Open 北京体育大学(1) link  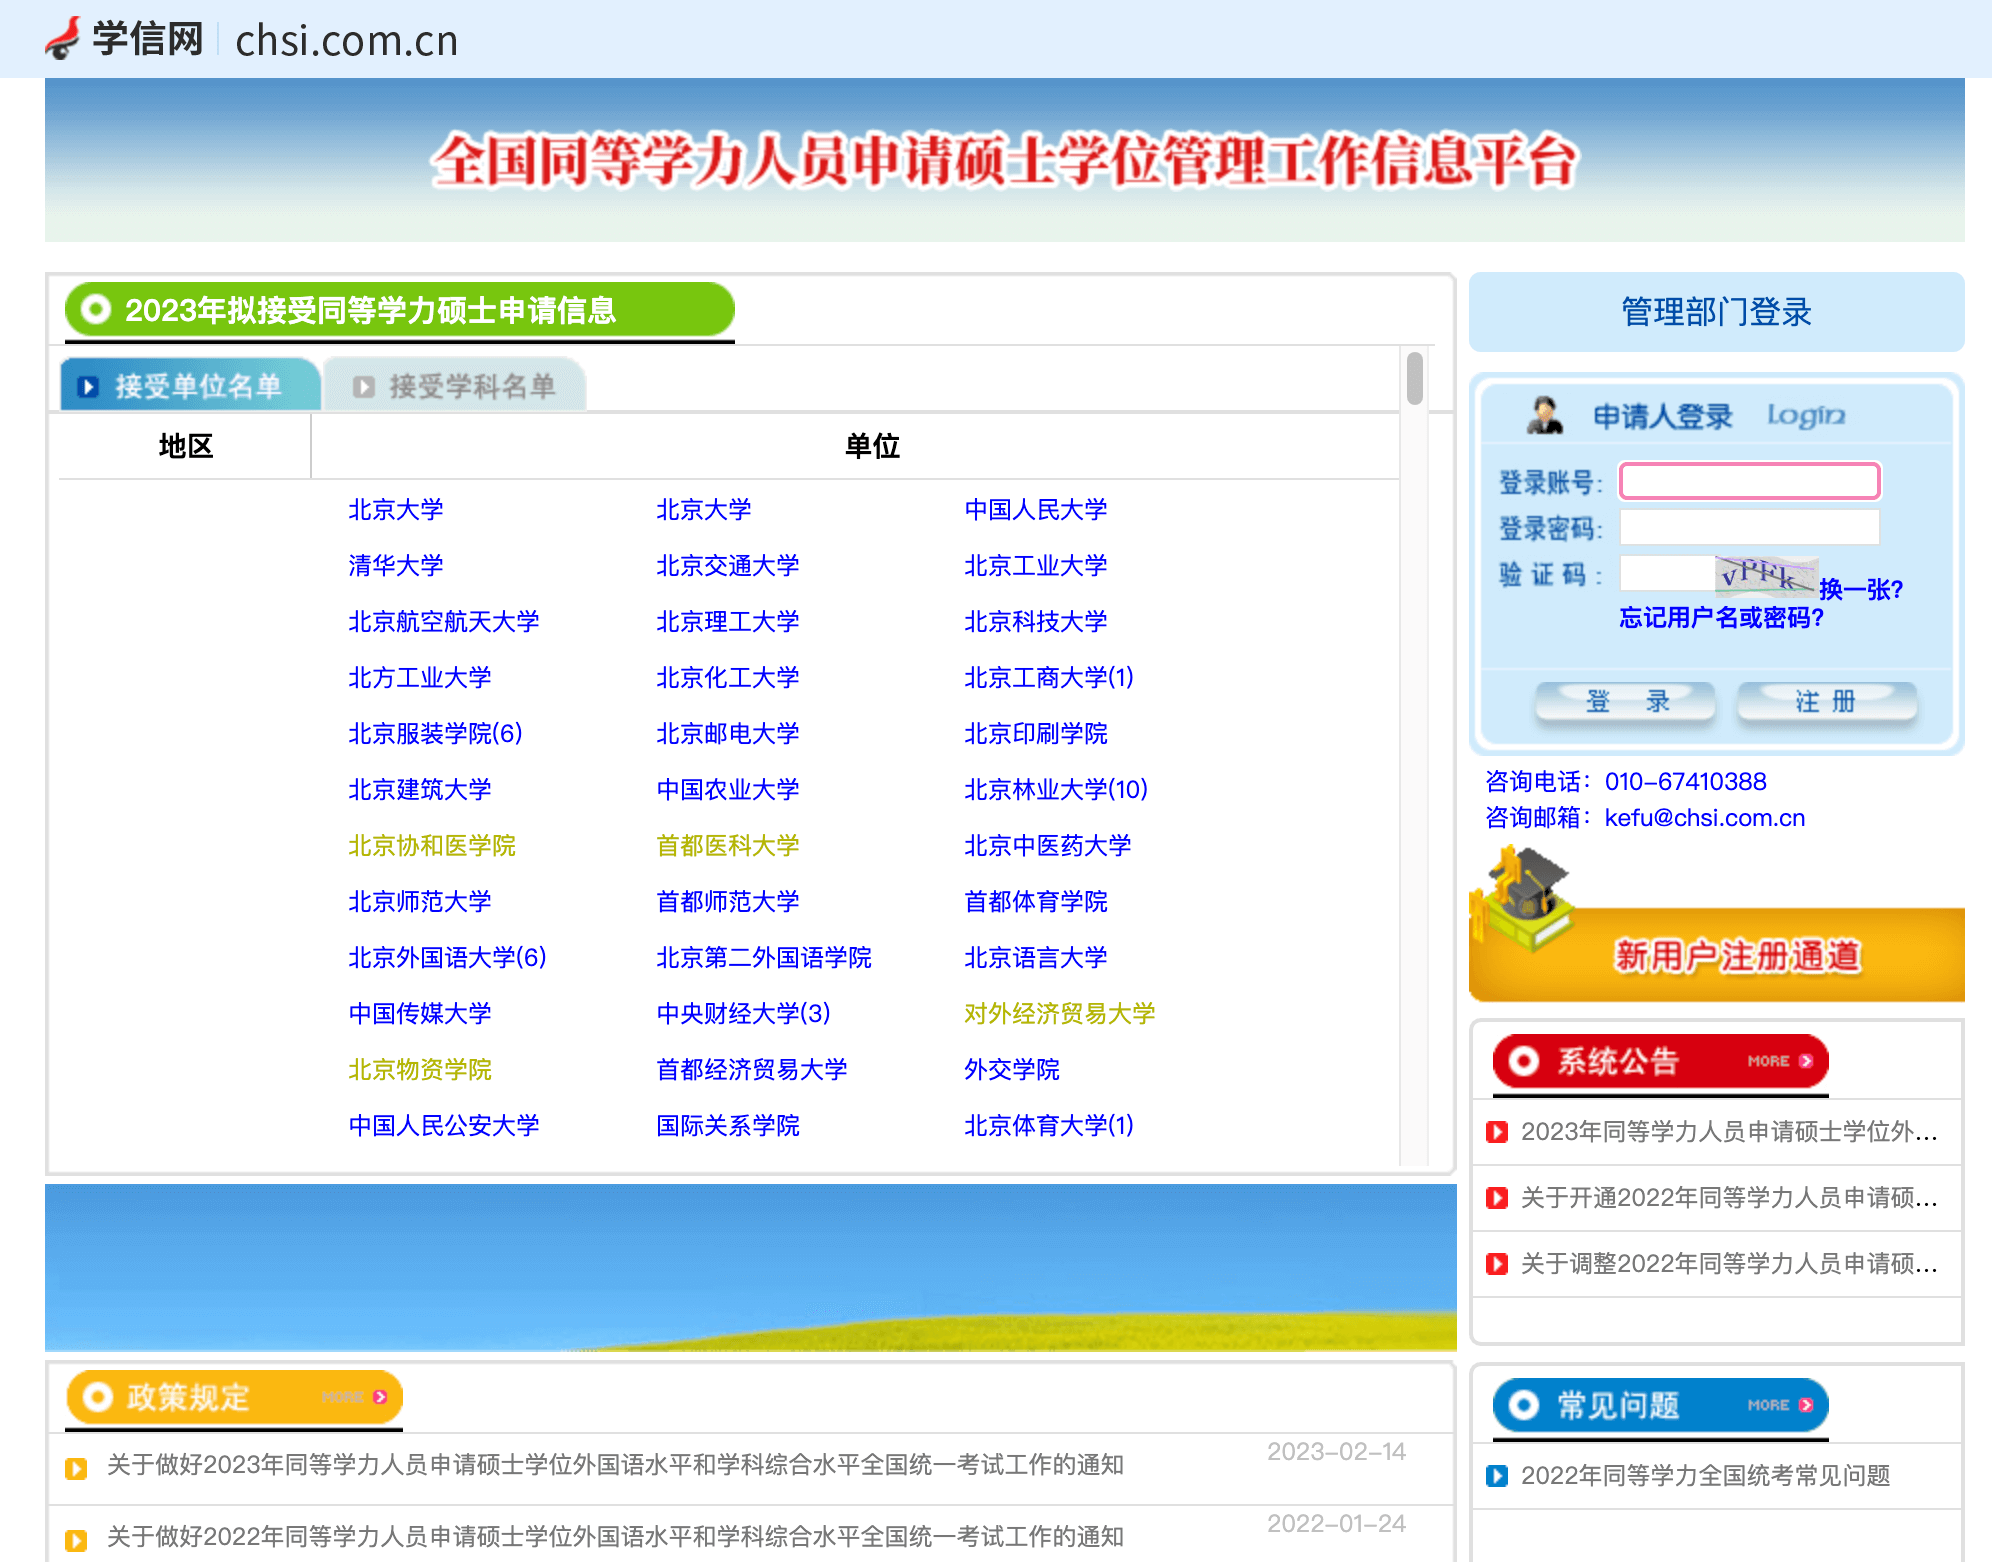tap(1049, 1126)
